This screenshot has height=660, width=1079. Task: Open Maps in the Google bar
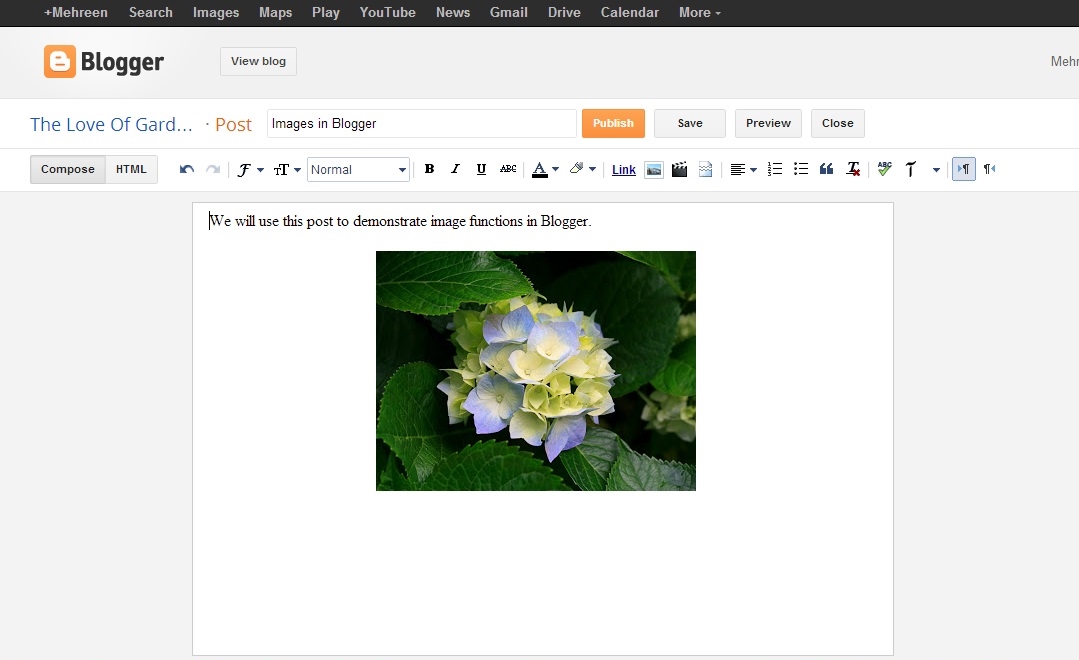click(275, 12)
